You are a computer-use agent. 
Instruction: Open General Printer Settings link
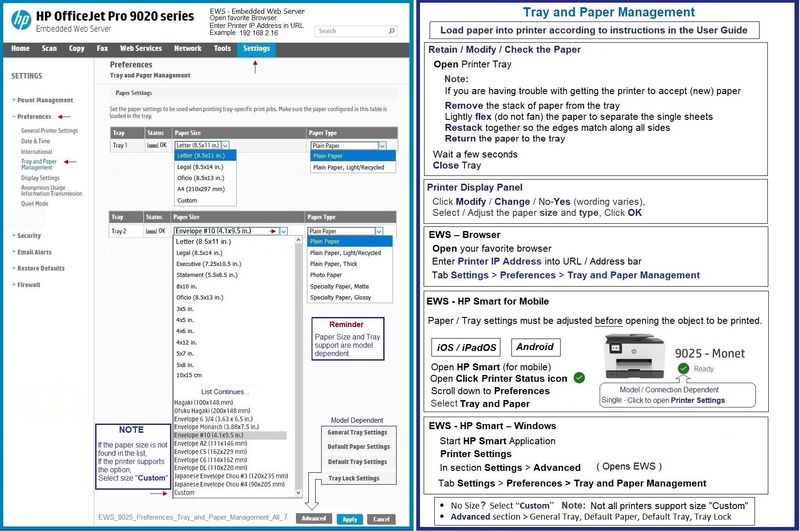[49, 131]
